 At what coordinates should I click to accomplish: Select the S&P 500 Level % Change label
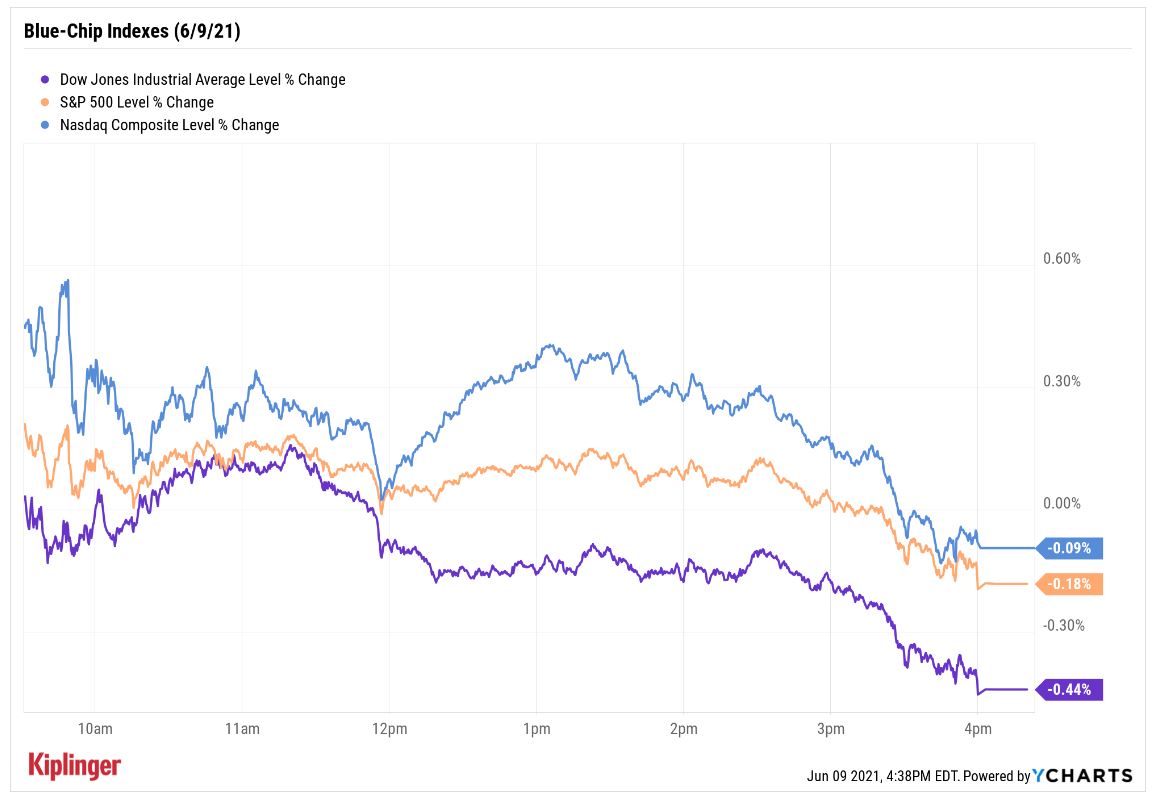coord(136,102)
